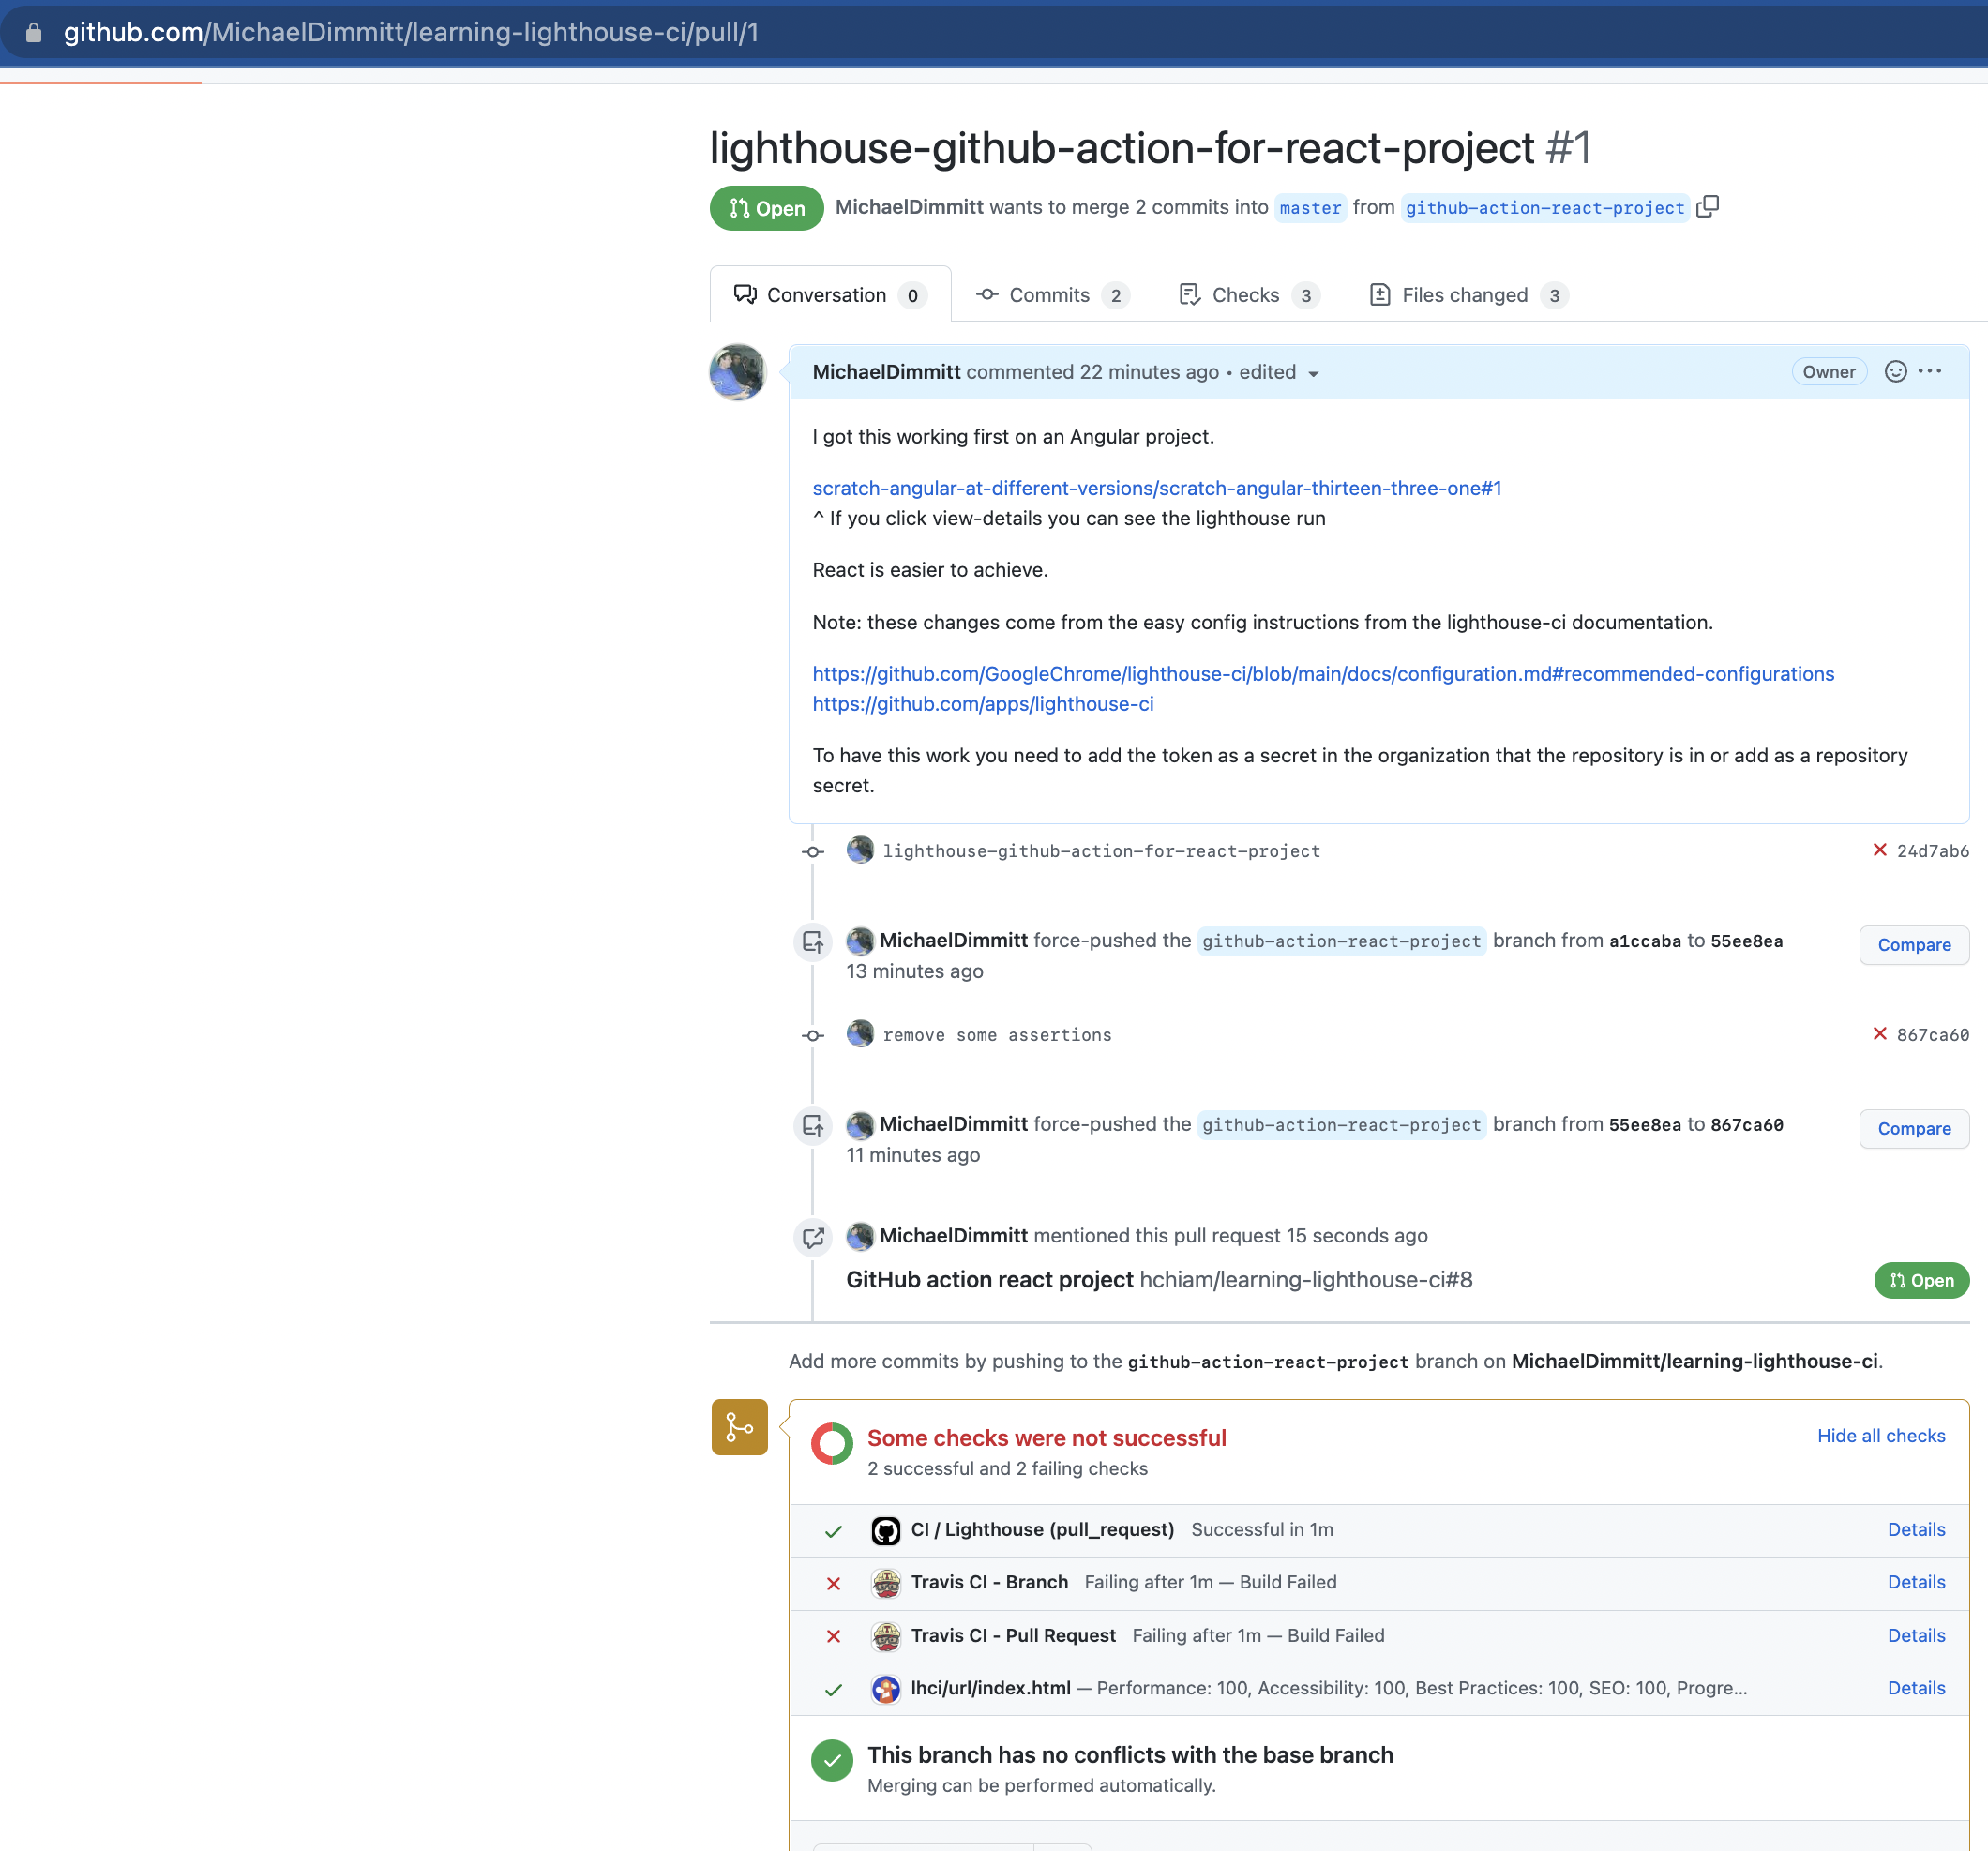Expand the 'edited' history dropdown arrow
The height and width of the screenshot is (1851, 1988).
[1313, 374]
